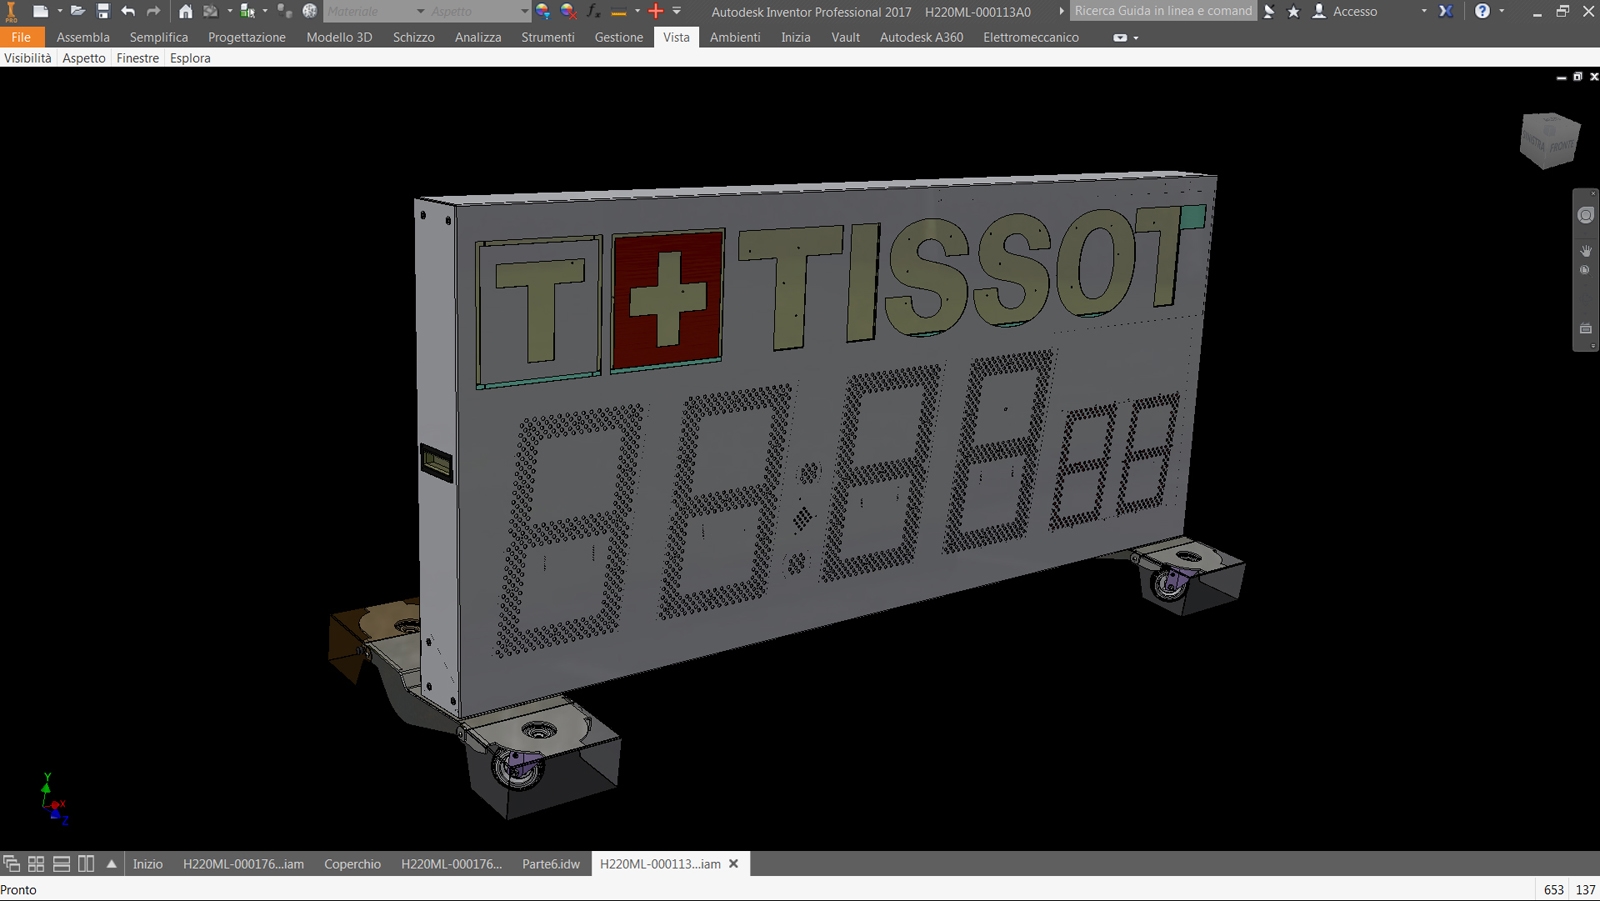Viewport: 1600px width, 901px height.
Task: Click the Communication Center satellite icon
Action: 1269,11
